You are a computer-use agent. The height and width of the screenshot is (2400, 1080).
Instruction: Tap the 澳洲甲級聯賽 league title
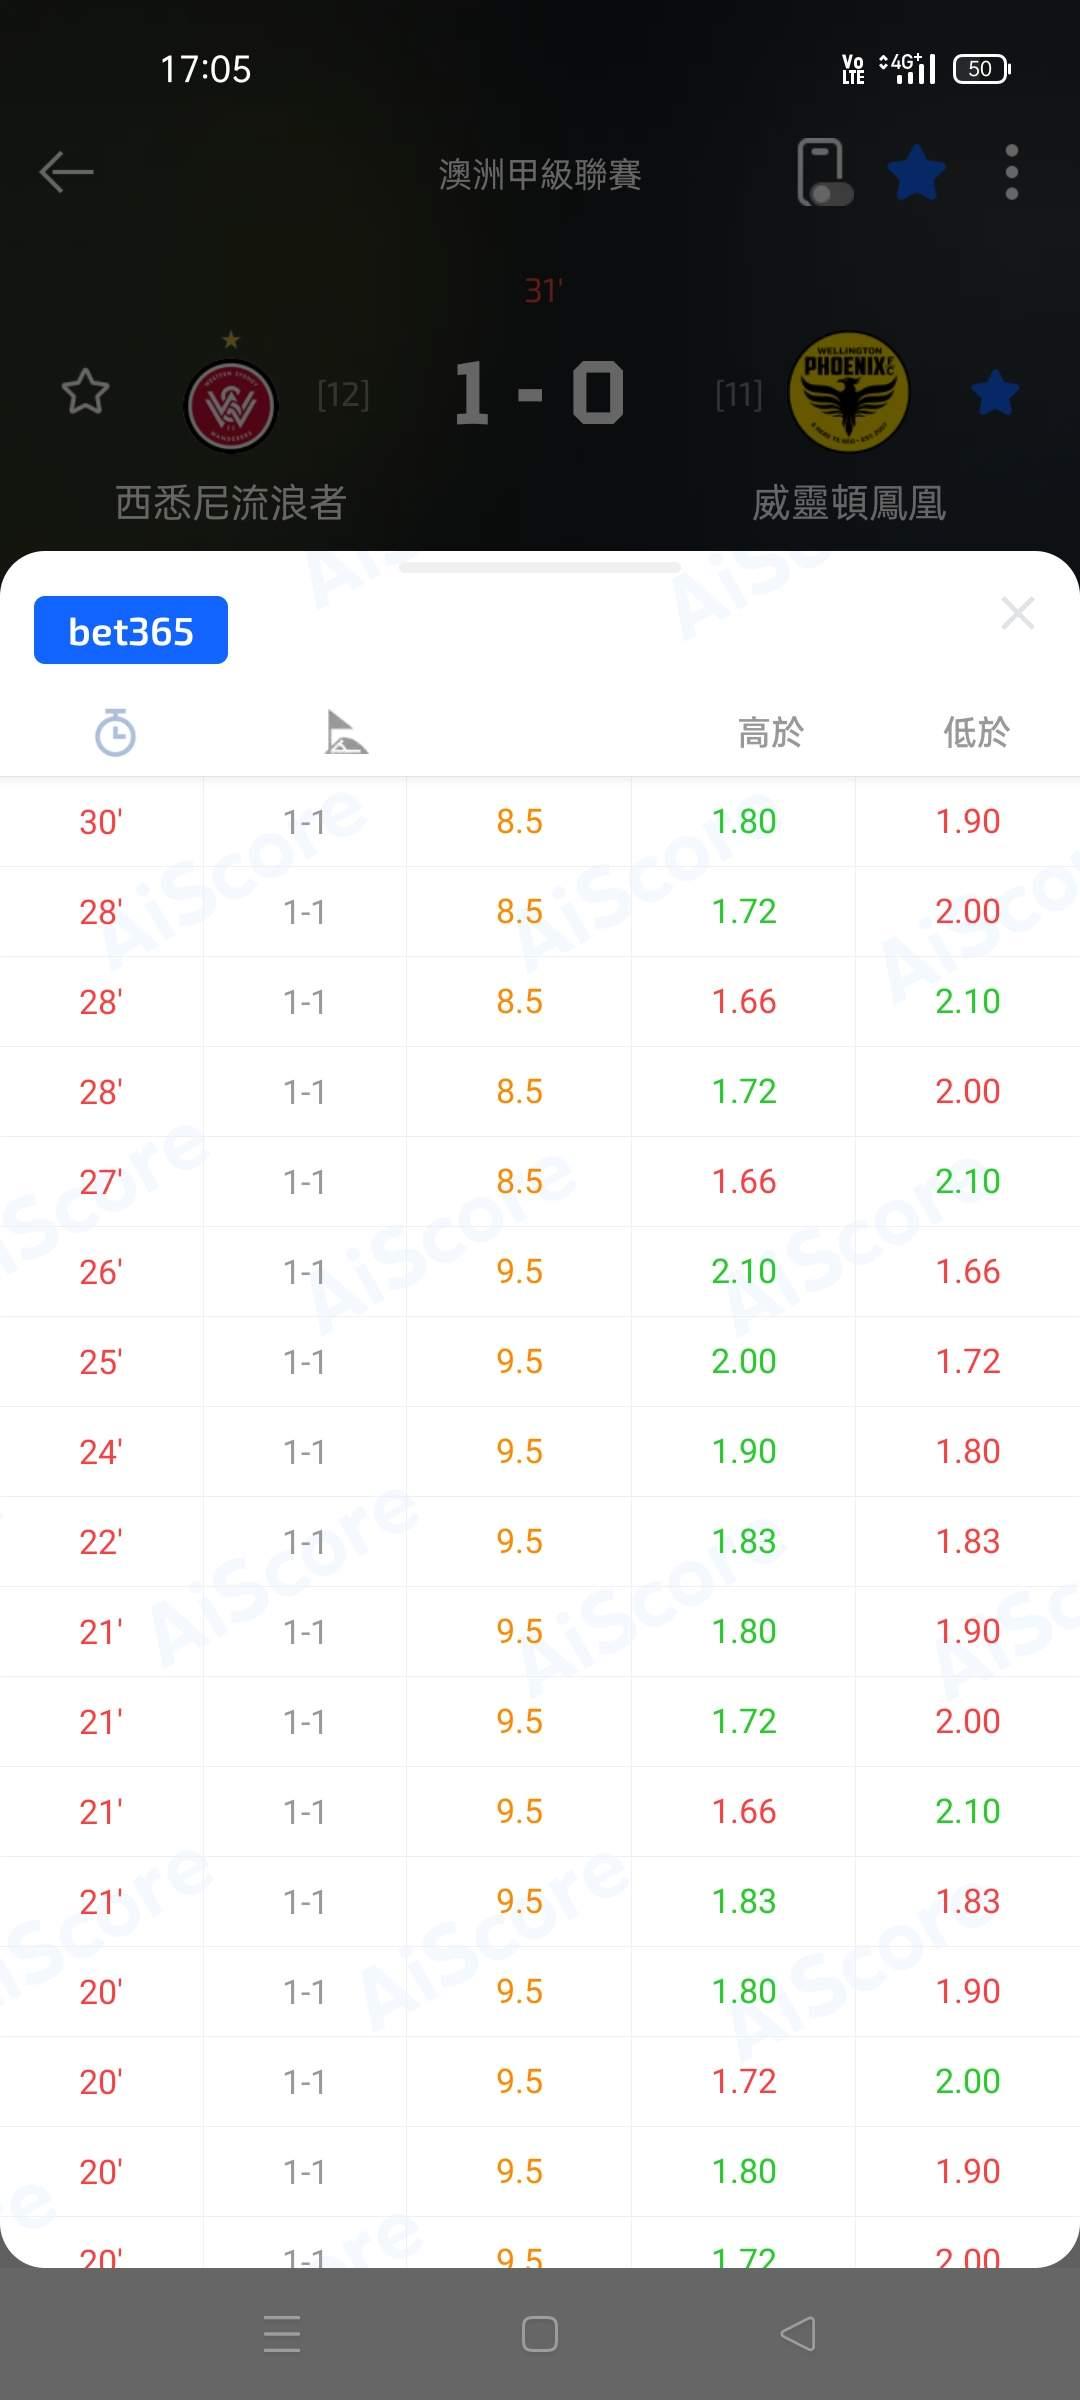540,174
